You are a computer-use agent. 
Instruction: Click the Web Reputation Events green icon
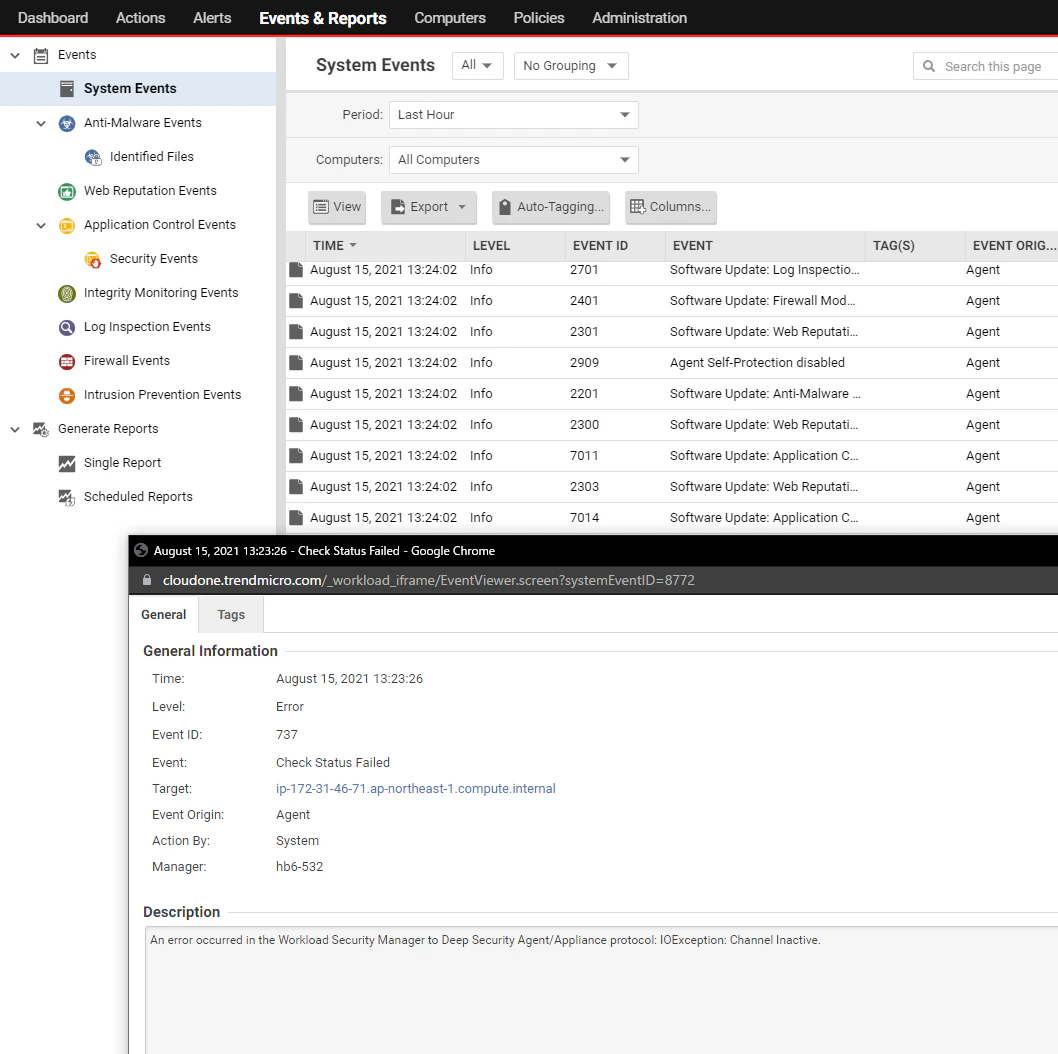tap(67, 192)
